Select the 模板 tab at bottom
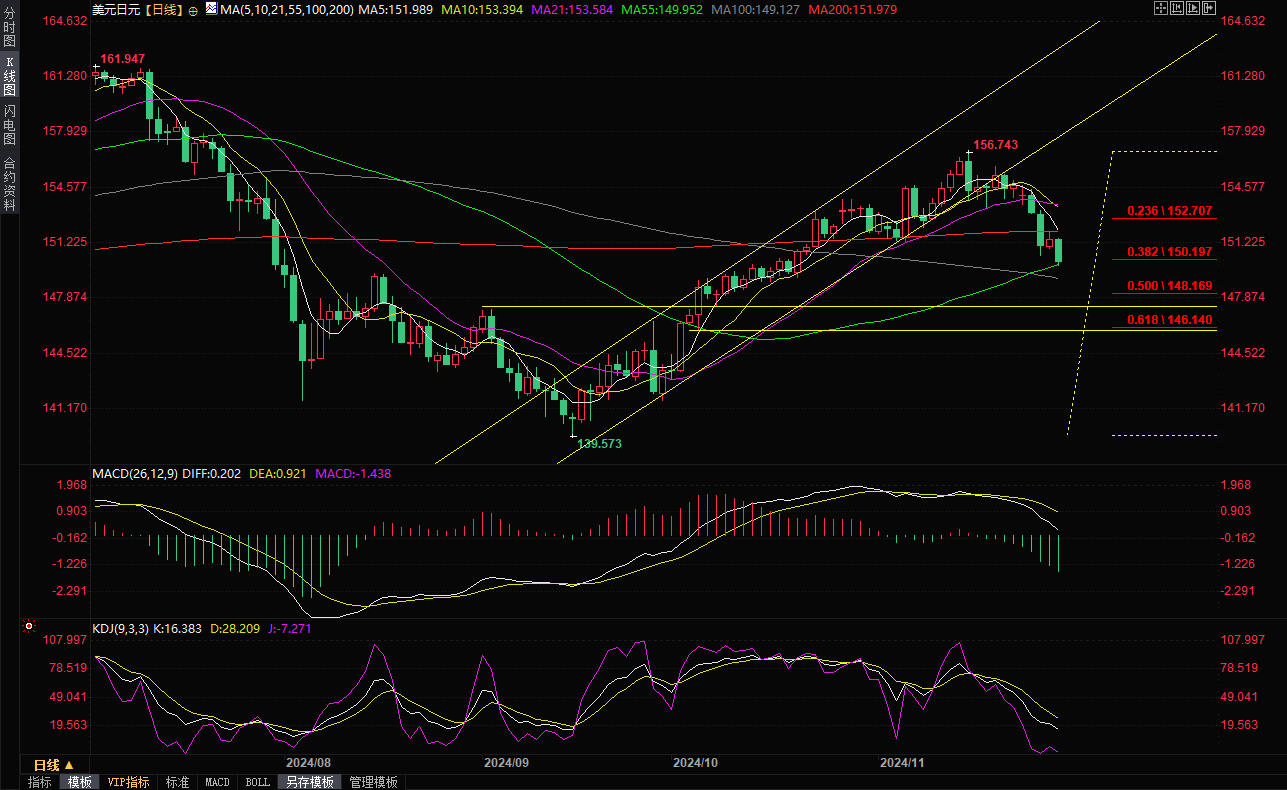 click(x=79, y=782)
